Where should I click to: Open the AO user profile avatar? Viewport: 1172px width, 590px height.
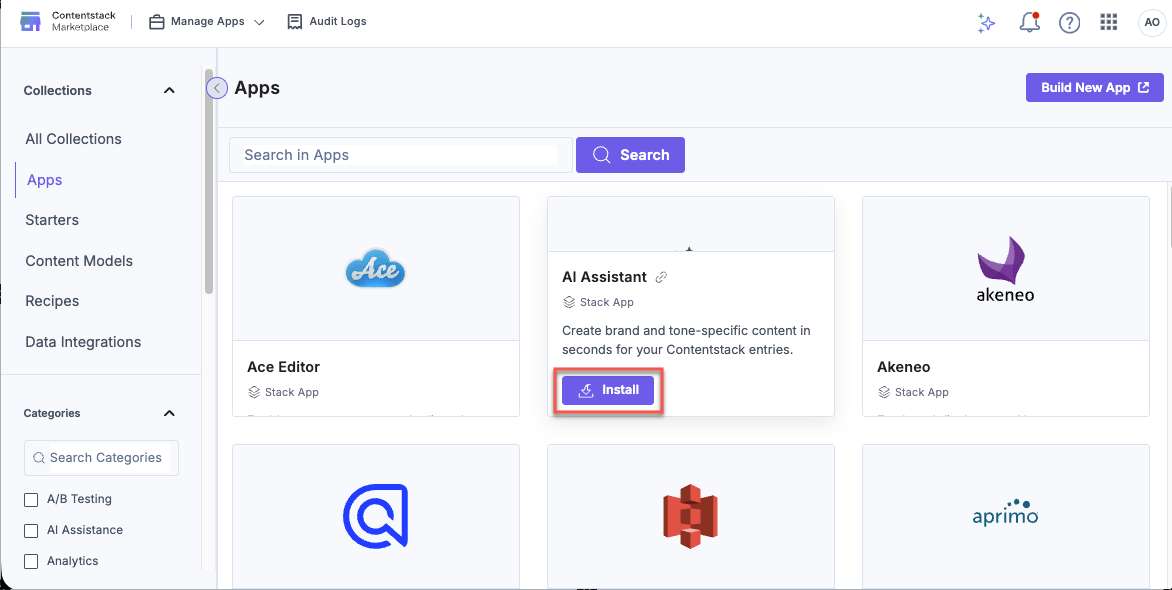[x=1150, y=23]
